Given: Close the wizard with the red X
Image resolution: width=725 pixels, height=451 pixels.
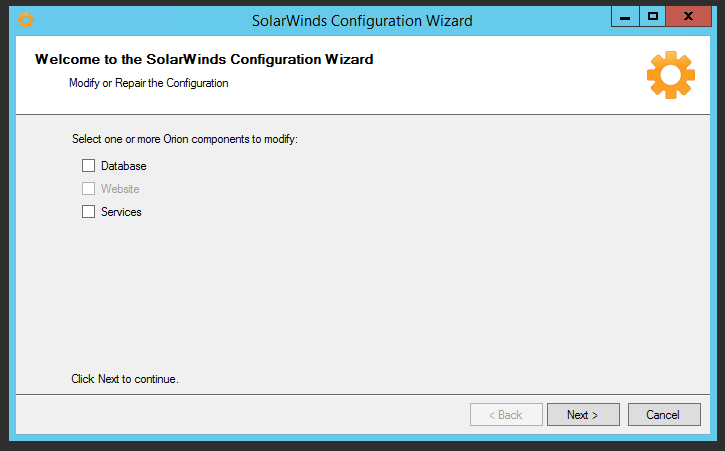Looking at the screenshot, I should pos(690,17).
